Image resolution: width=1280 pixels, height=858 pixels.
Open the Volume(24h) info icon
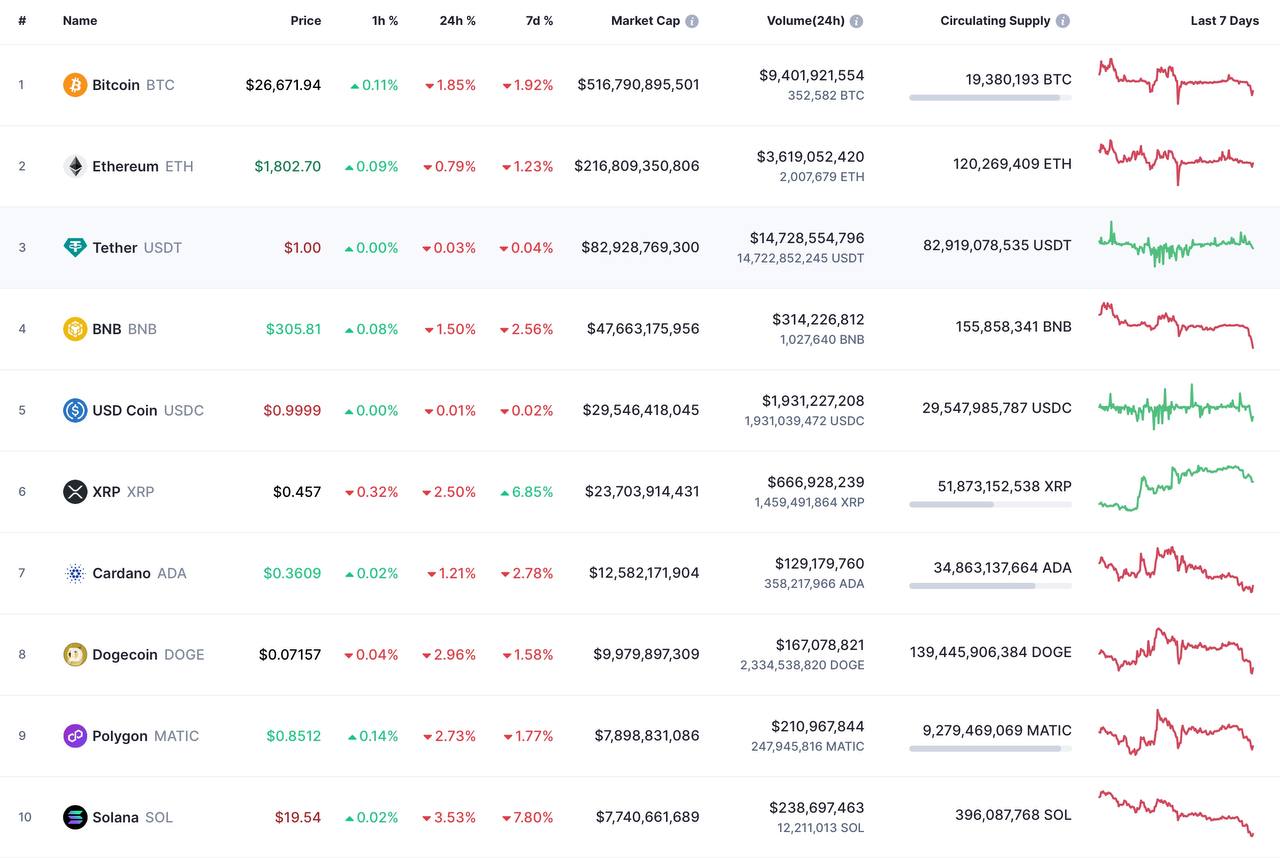click(856, 21)
